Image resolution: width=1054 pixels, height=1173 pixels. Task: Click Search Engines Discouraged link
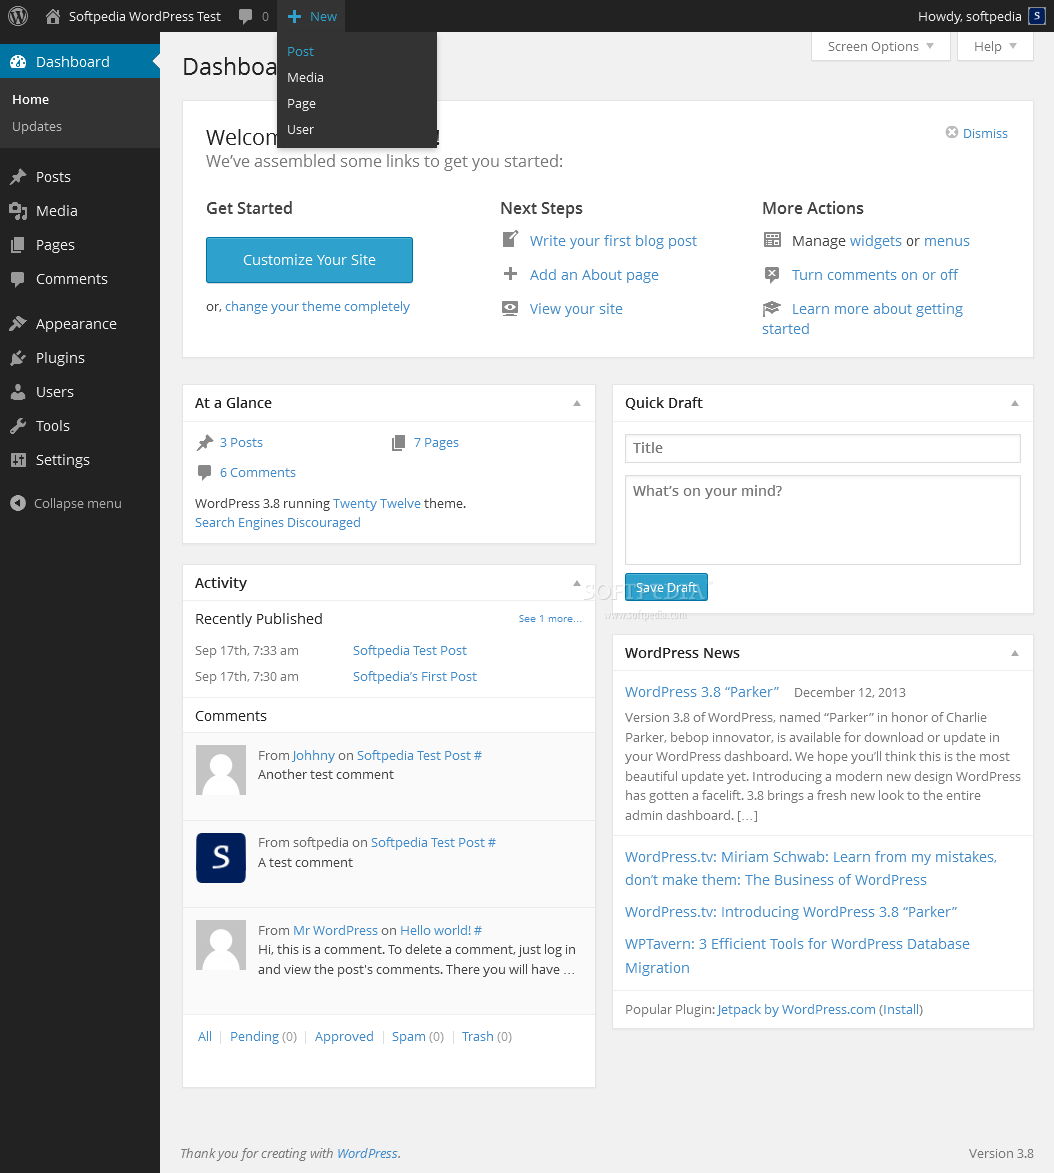(x=278, y=523)
